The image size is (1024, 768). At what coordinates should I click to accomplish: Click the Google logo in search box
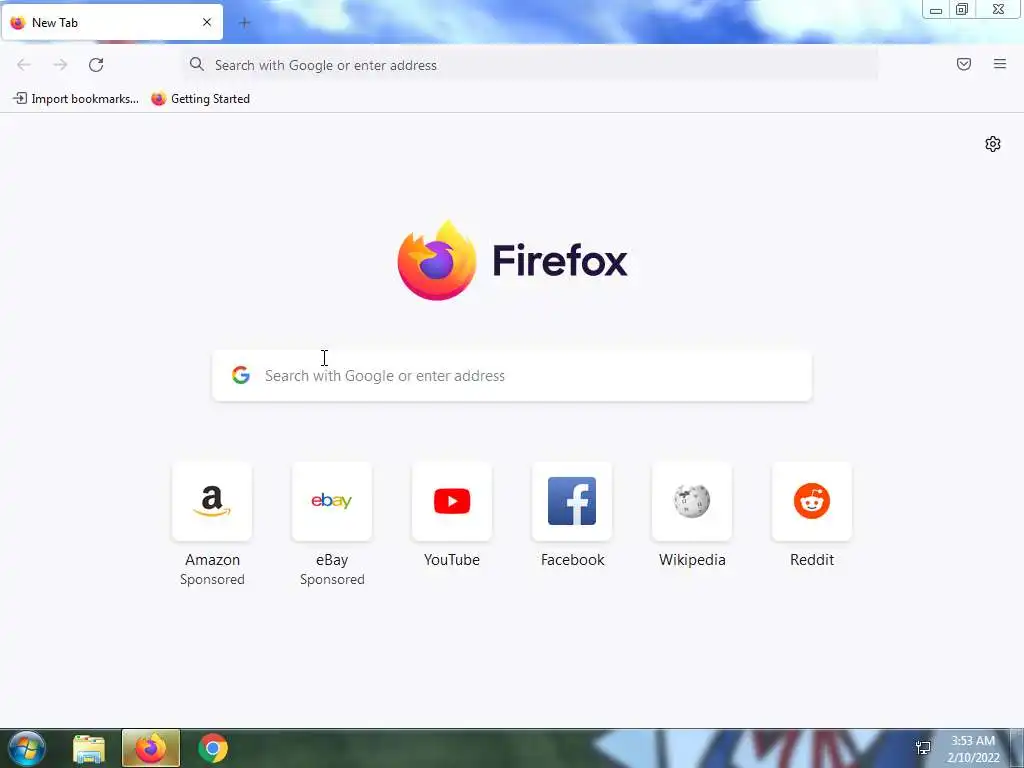pos(241,375)
